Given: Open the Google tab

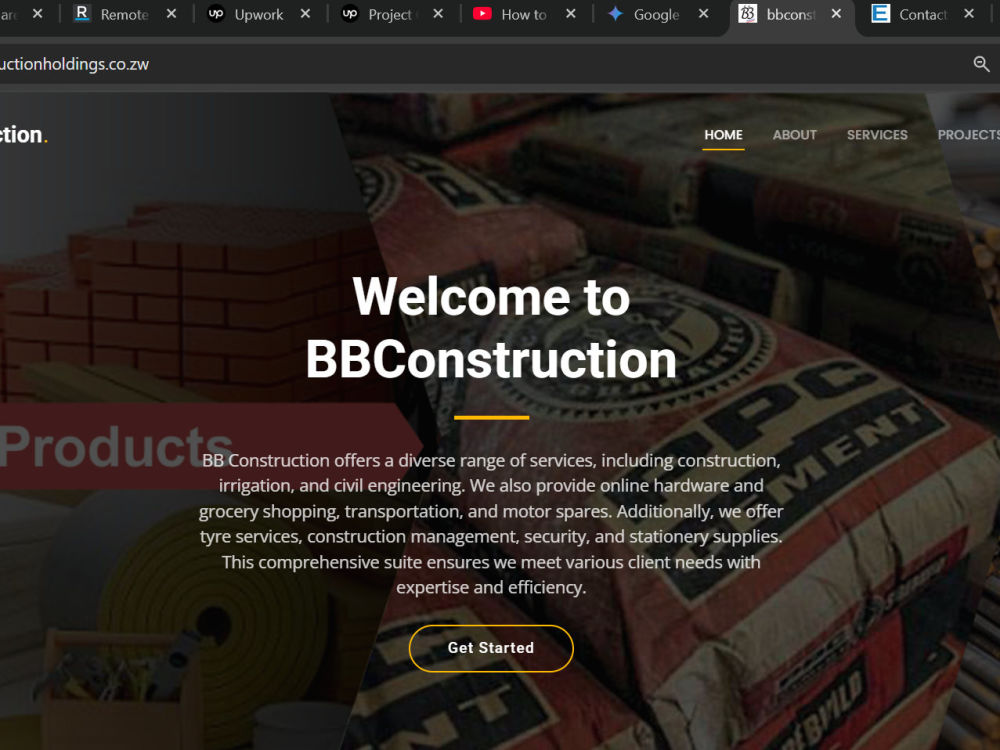Looking at the screenshot, I should click(x=656, y=14).
